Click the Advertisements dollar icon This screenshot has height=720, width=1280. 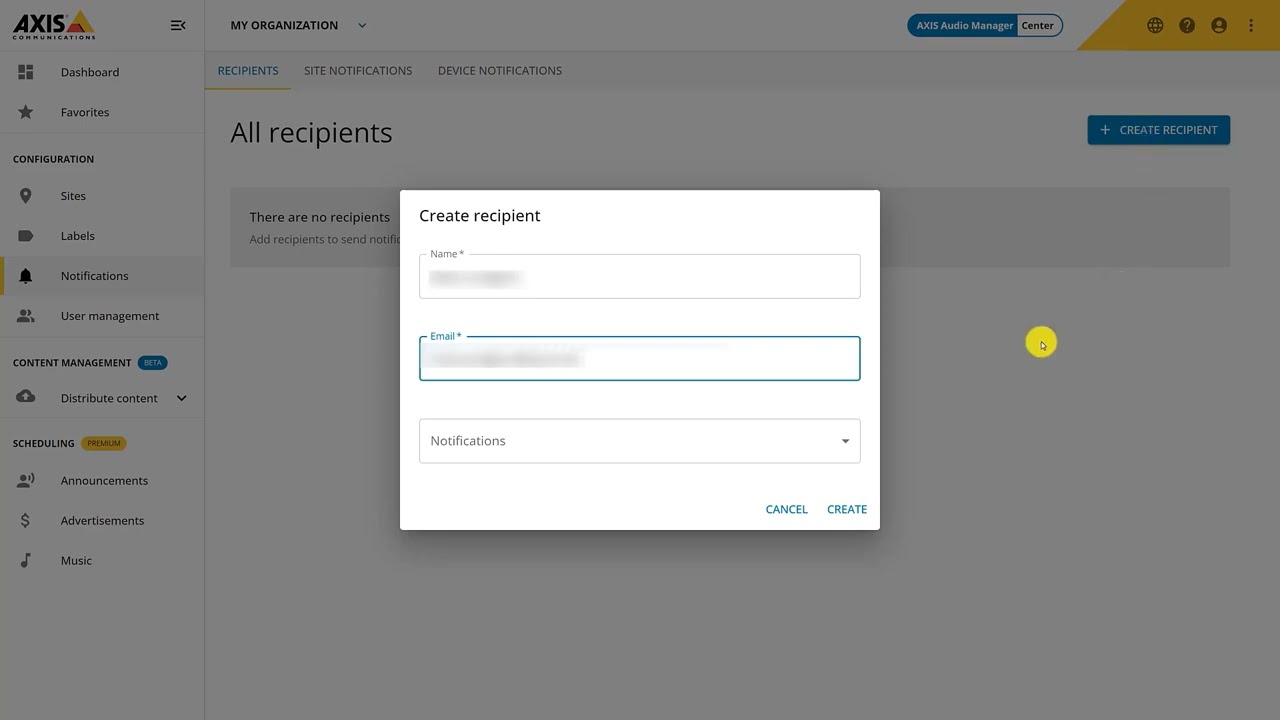point(26,521)
